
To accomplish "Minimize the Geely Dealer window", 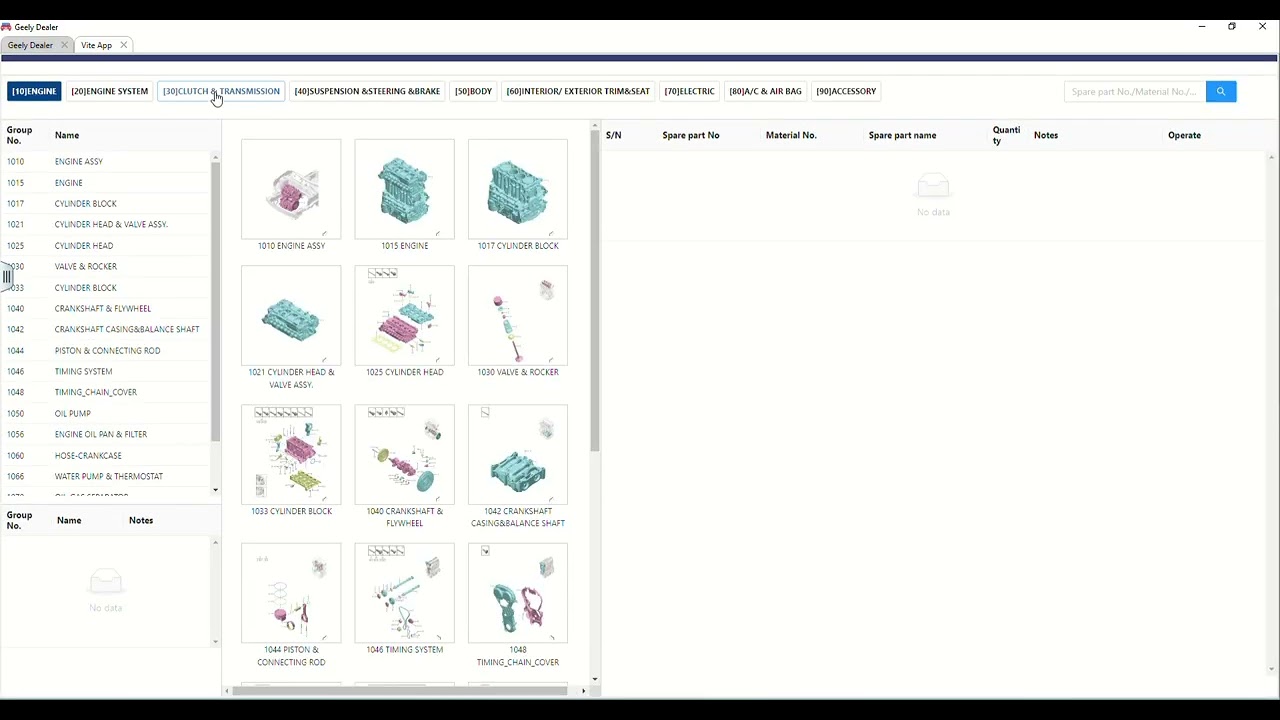I will (x=1201, y=27).
